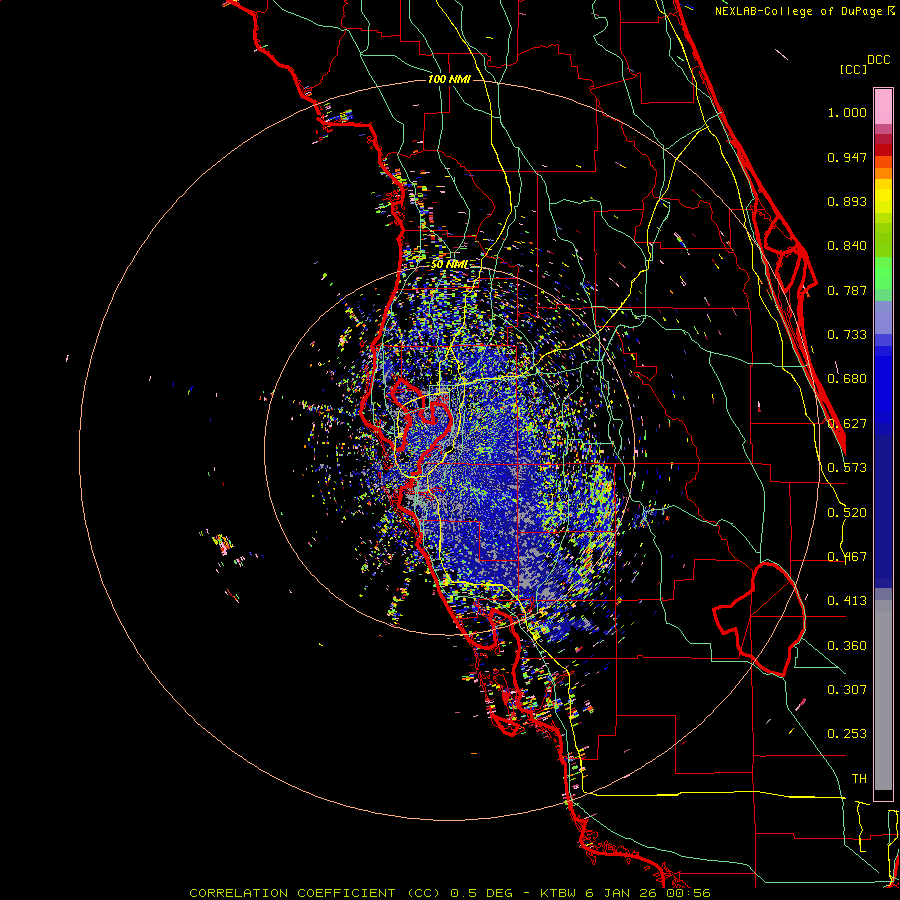Pick the pink segment of the color bar
This screenshot has width=900, height=900.
click(883, 107)
